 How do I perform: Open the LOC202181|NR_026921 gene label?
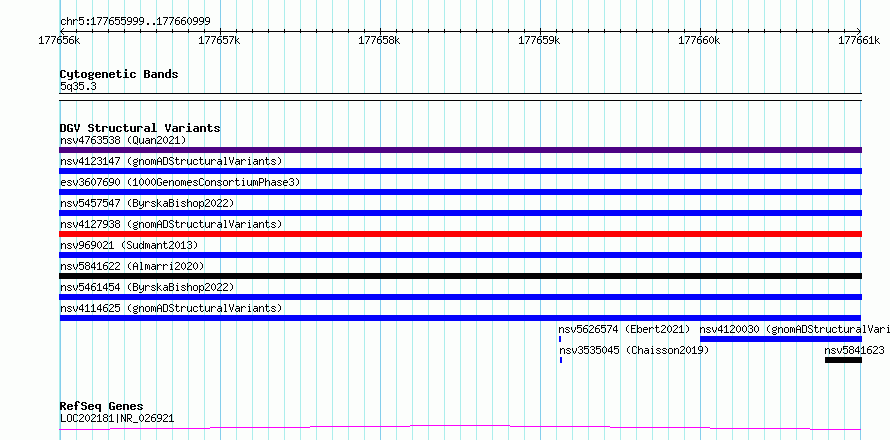pyautogui.click(x=117, y=418)
